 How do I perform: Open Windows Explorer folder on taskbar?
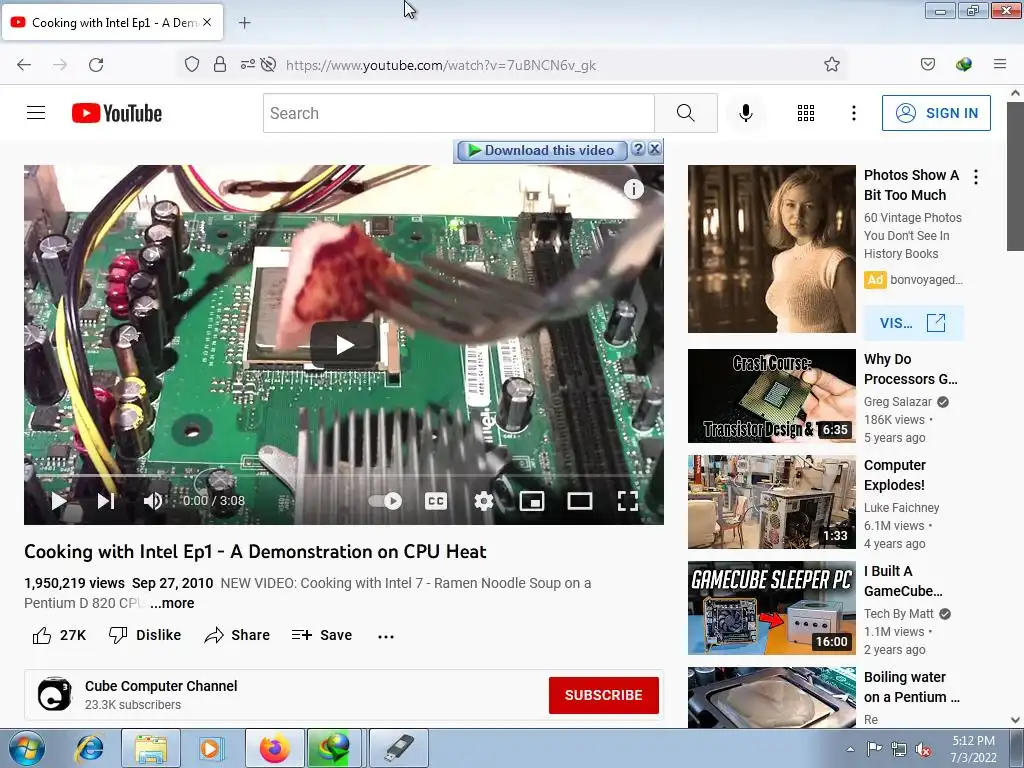151,748
